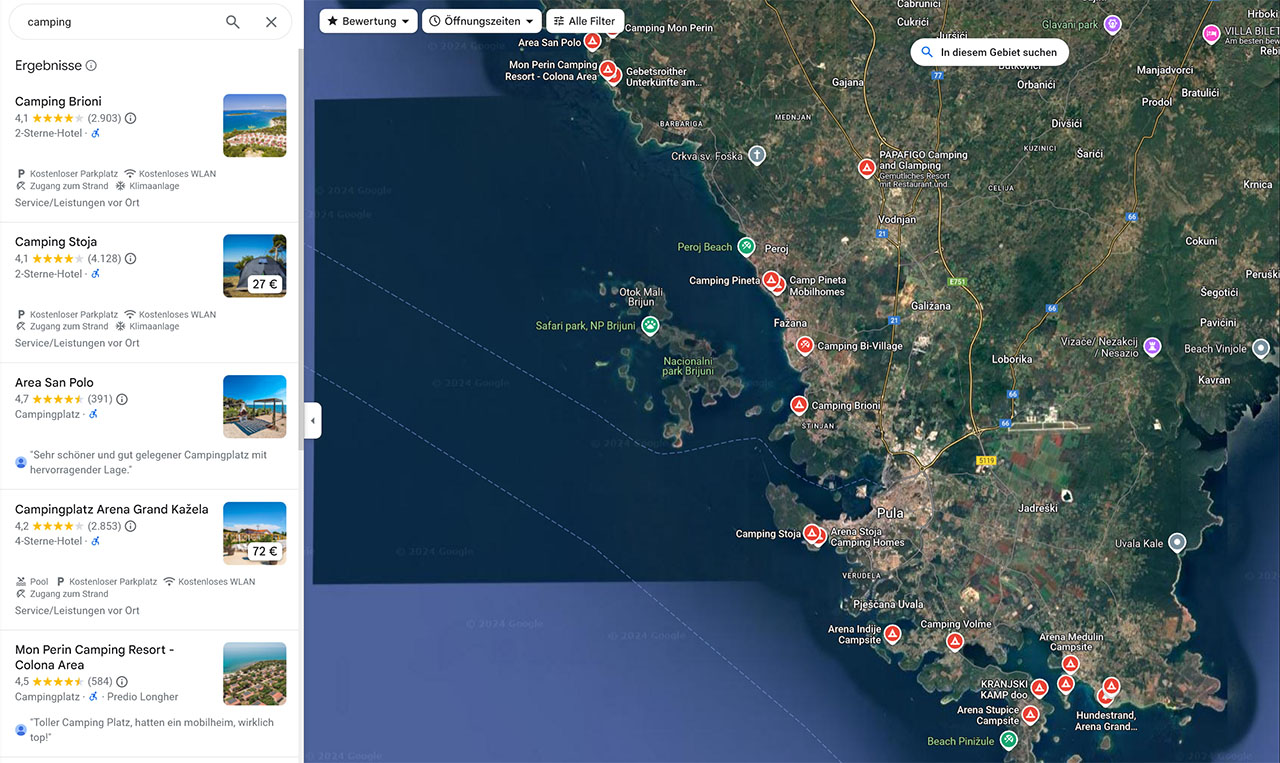Select Vizače/Nezakcij purple marker

1153,346
